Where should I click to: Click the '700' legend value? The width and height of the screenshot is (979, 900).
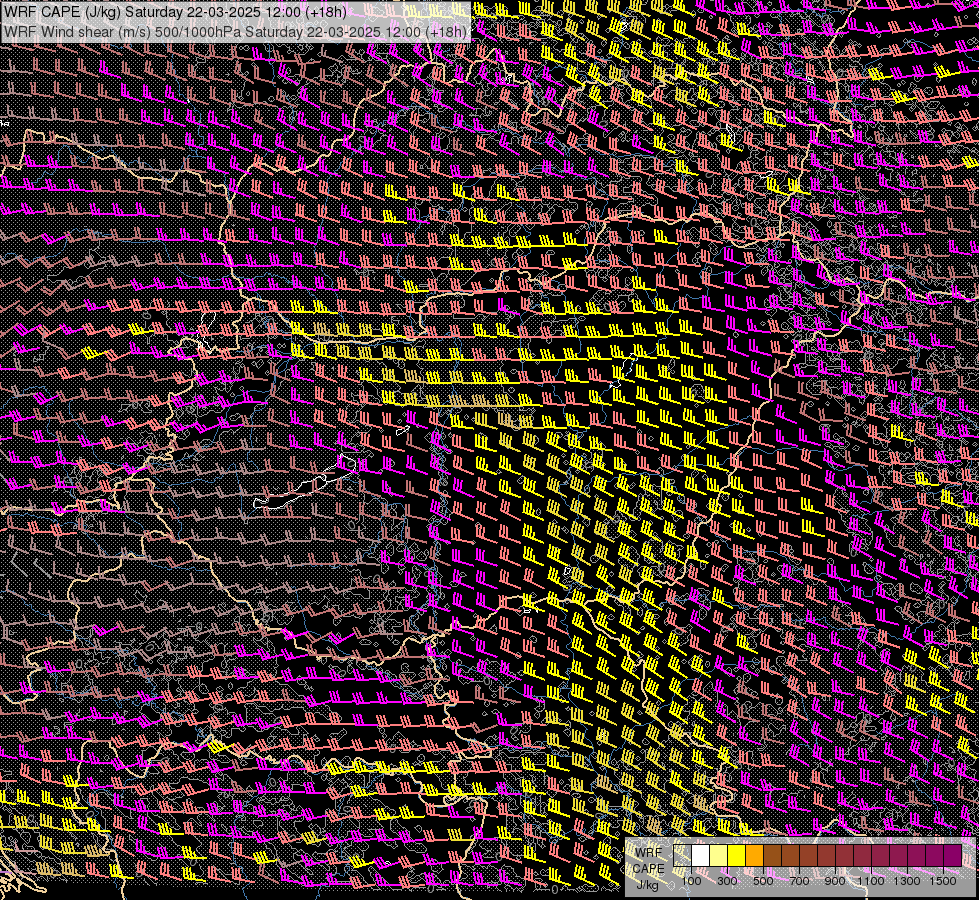799,881
